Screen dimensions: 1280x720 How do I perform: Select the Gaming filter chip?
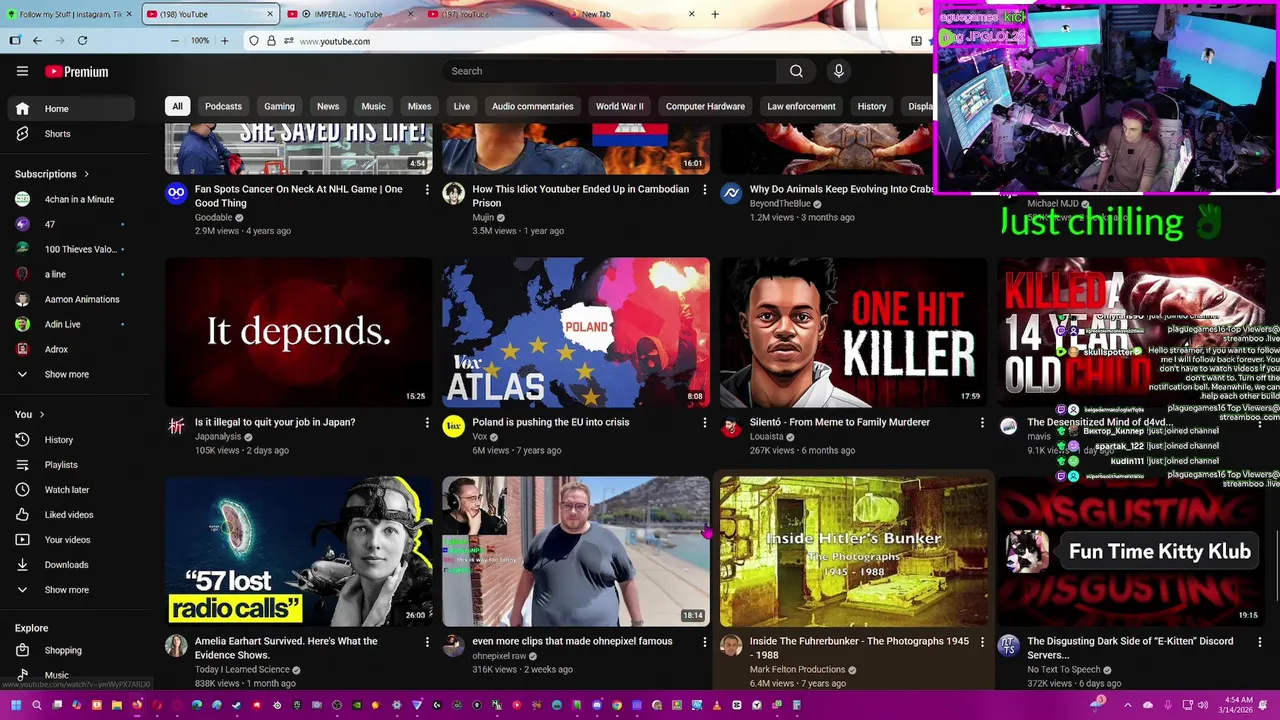[x=279, y=106]
